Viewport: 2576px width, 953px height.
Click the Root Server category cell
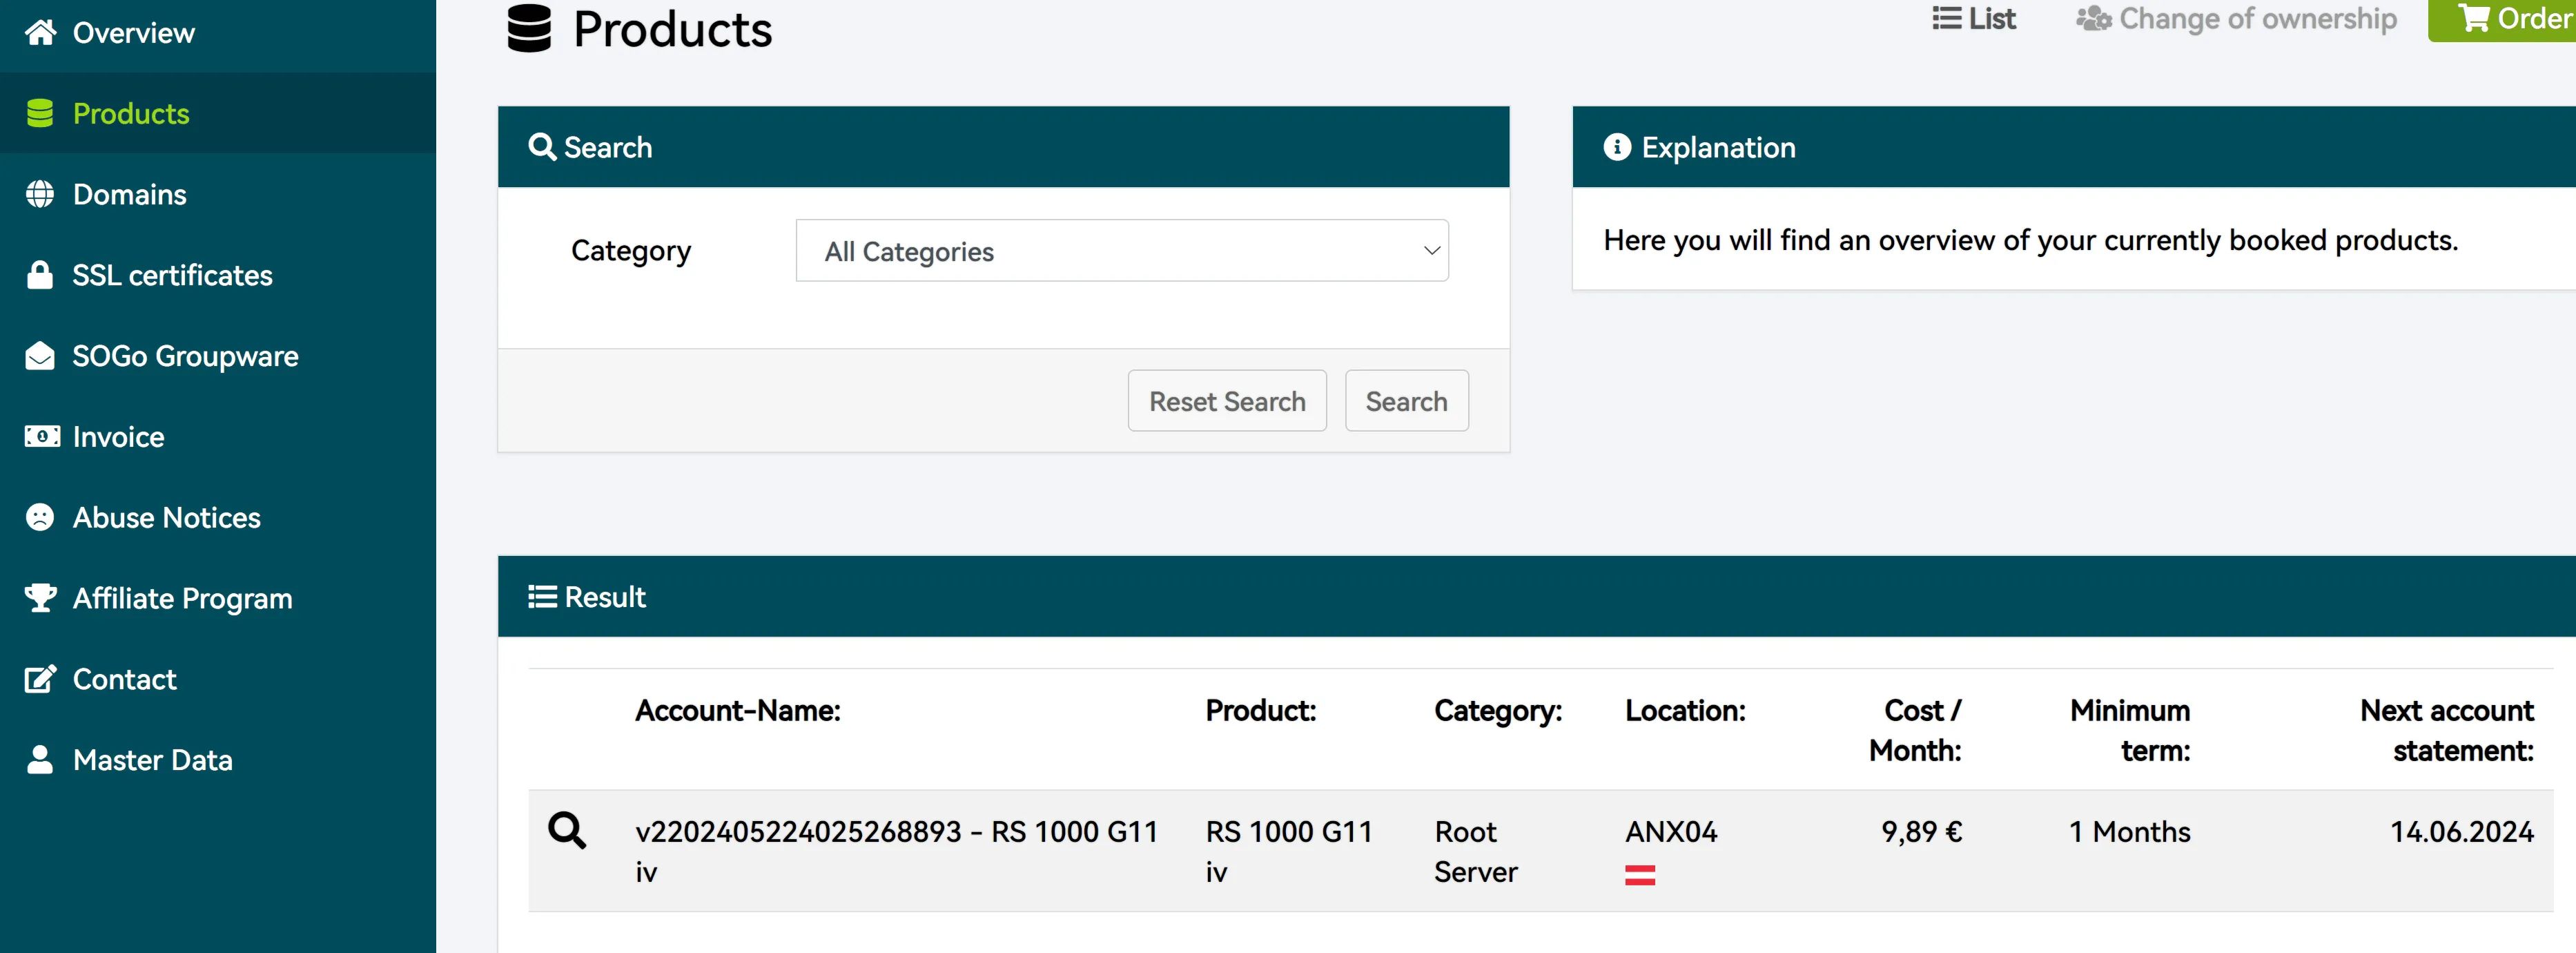[1476, 851]
